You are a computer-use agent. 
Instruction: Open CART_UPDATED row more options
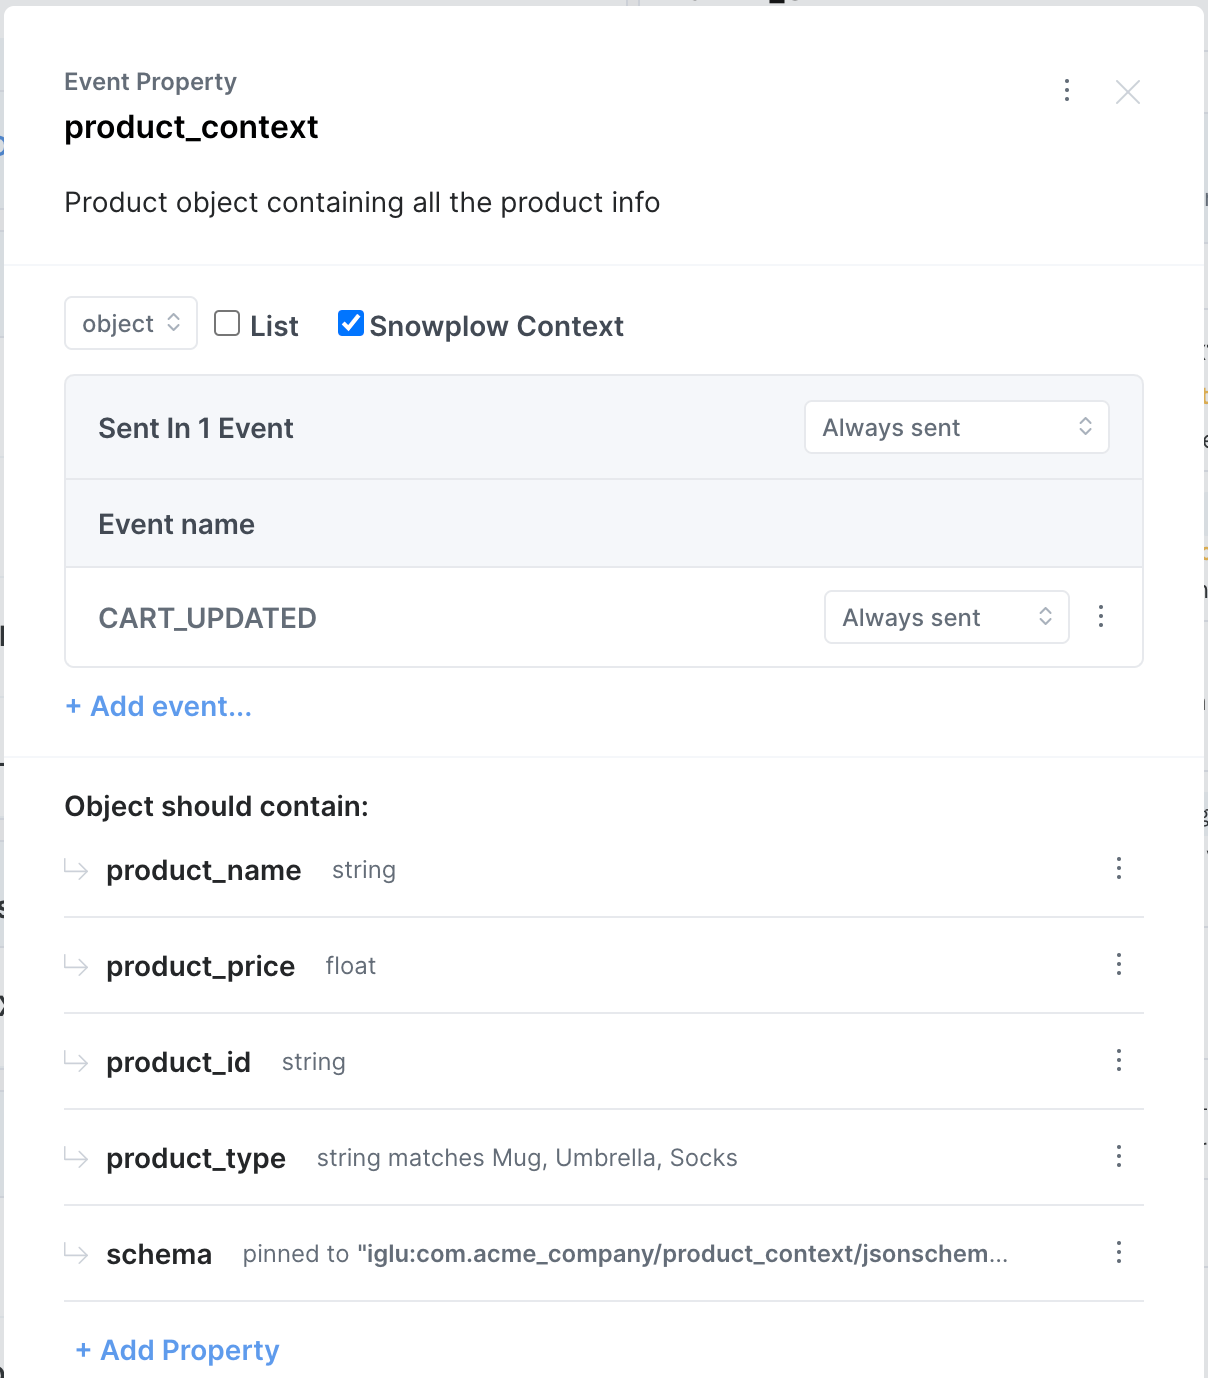[1101, 616]
